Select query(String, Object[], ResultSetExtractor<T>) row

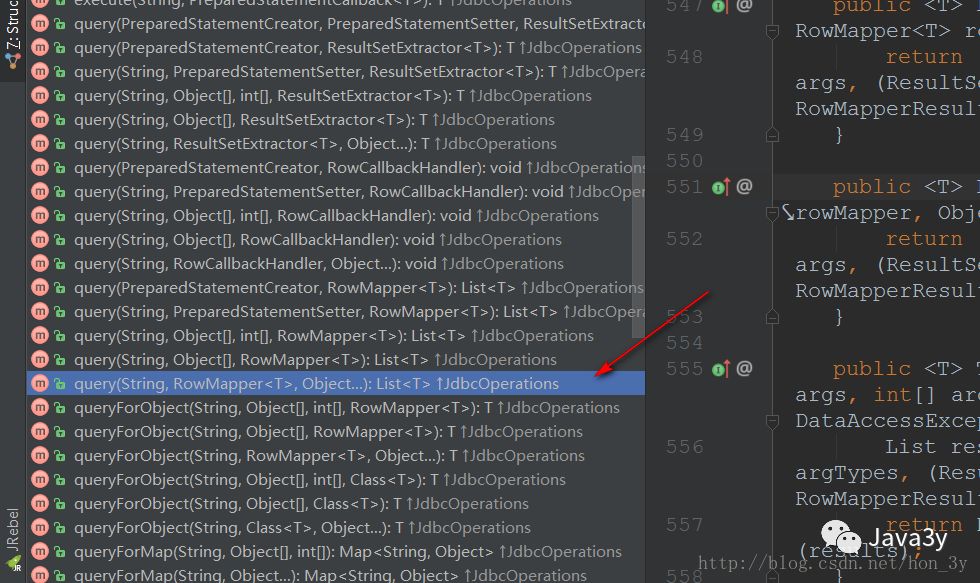point(336,120)
